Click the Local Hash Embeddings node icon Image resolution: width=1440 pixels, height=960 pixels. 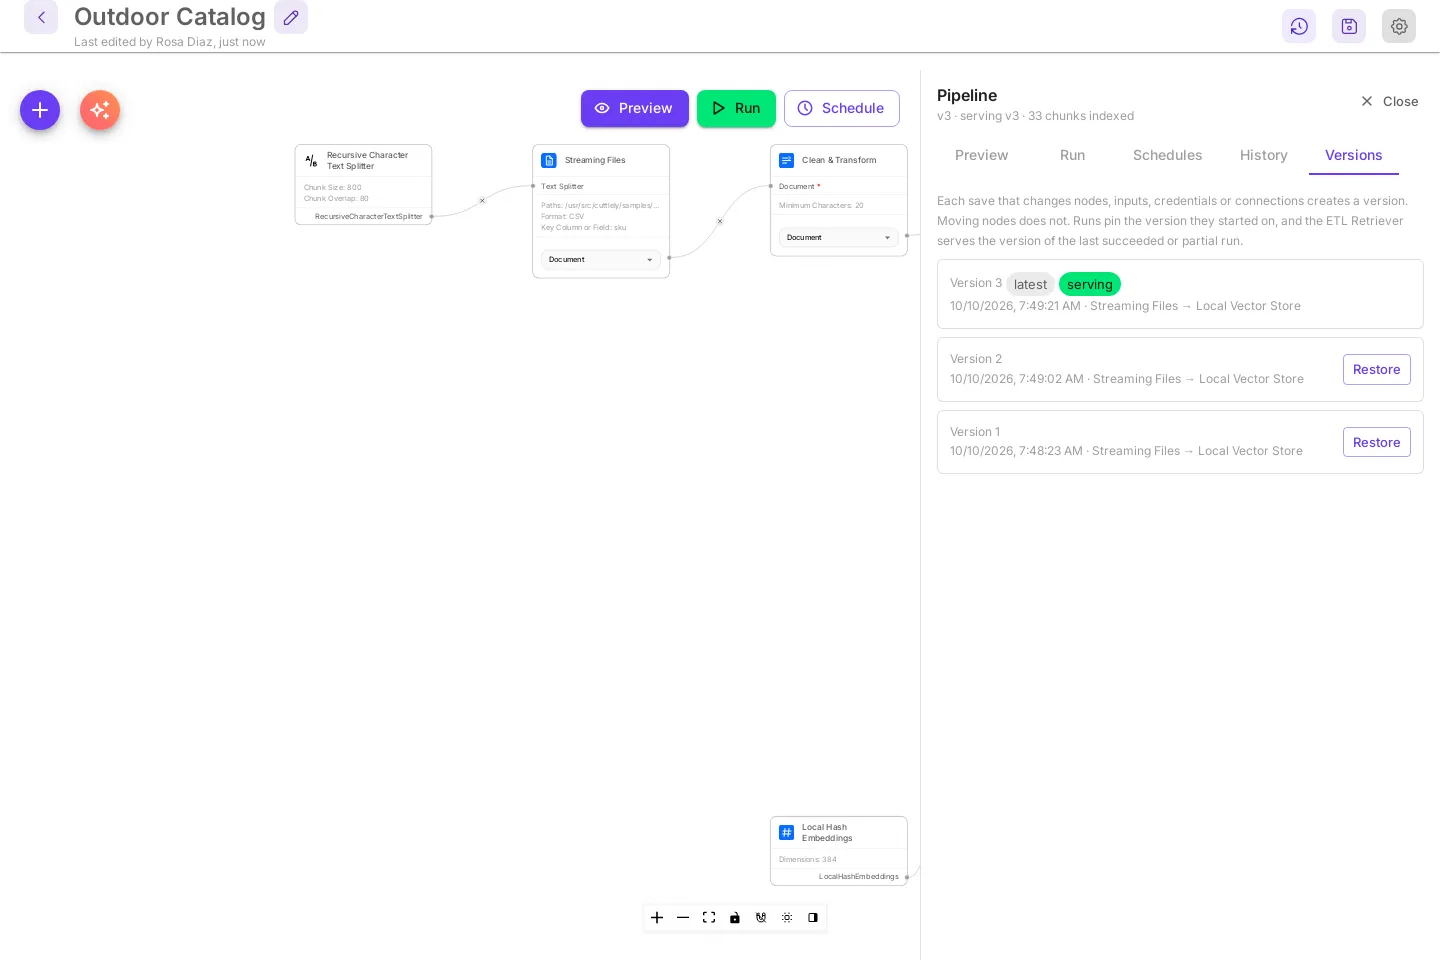click(x=787, y=832)
